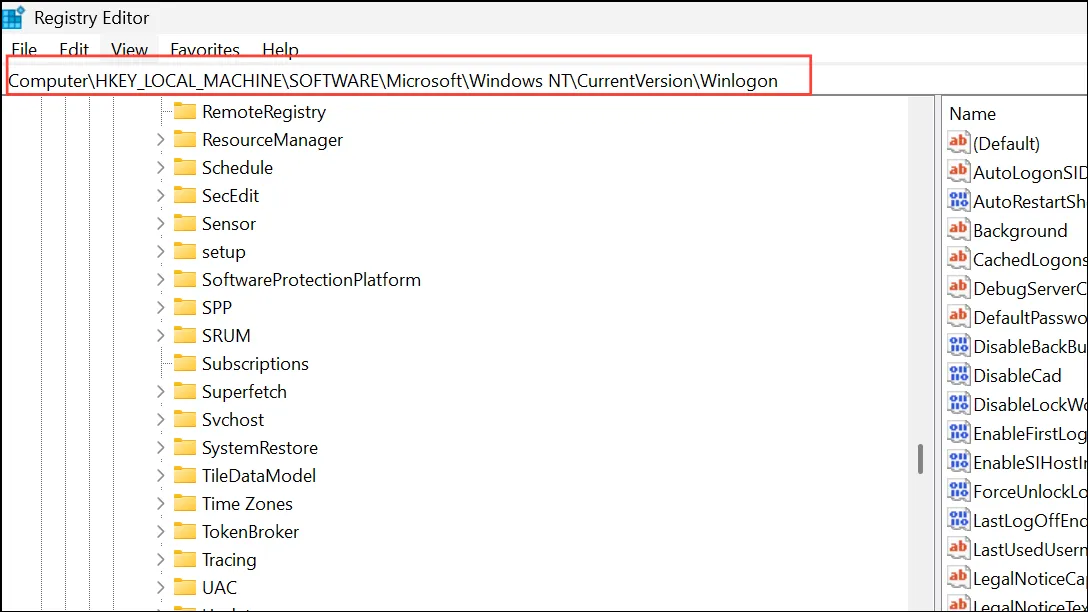Image resolution: width=1088 pixels, height=612 pixels.
Task: Select the EnableSIHostIntegration value name
Action: tap(1030, 463)
